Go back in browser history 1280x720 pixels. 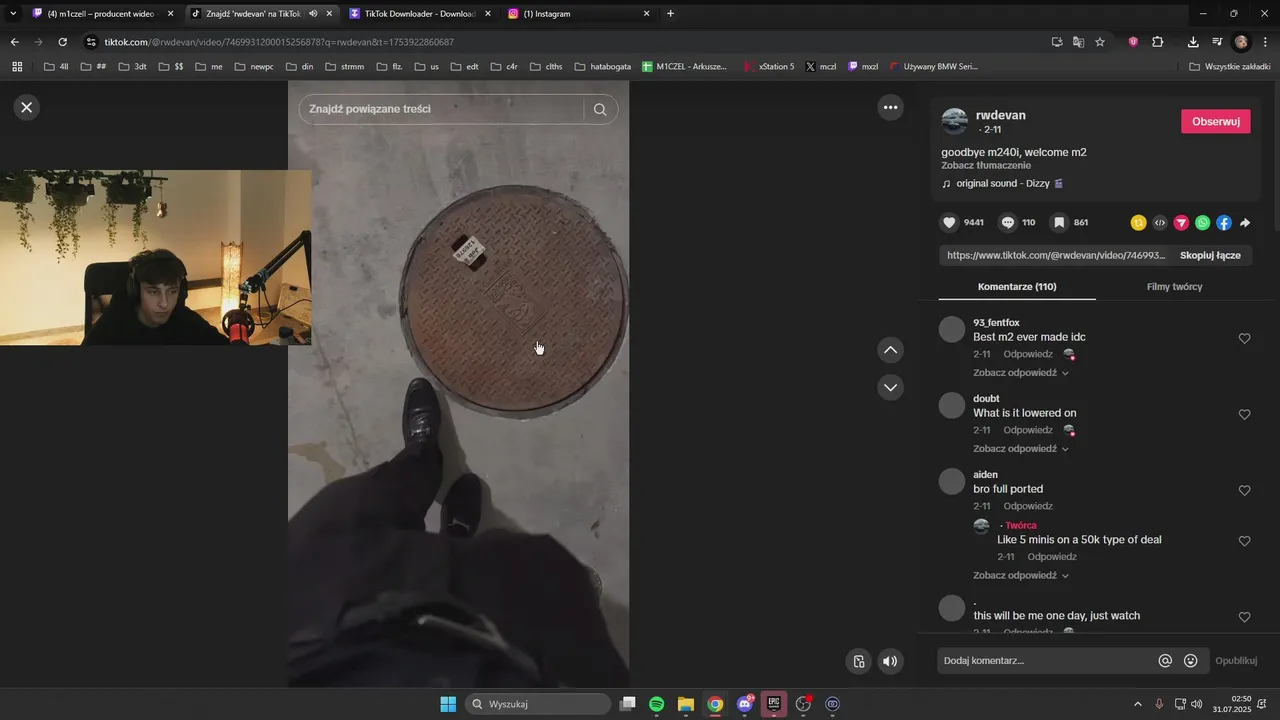point(14,42)
